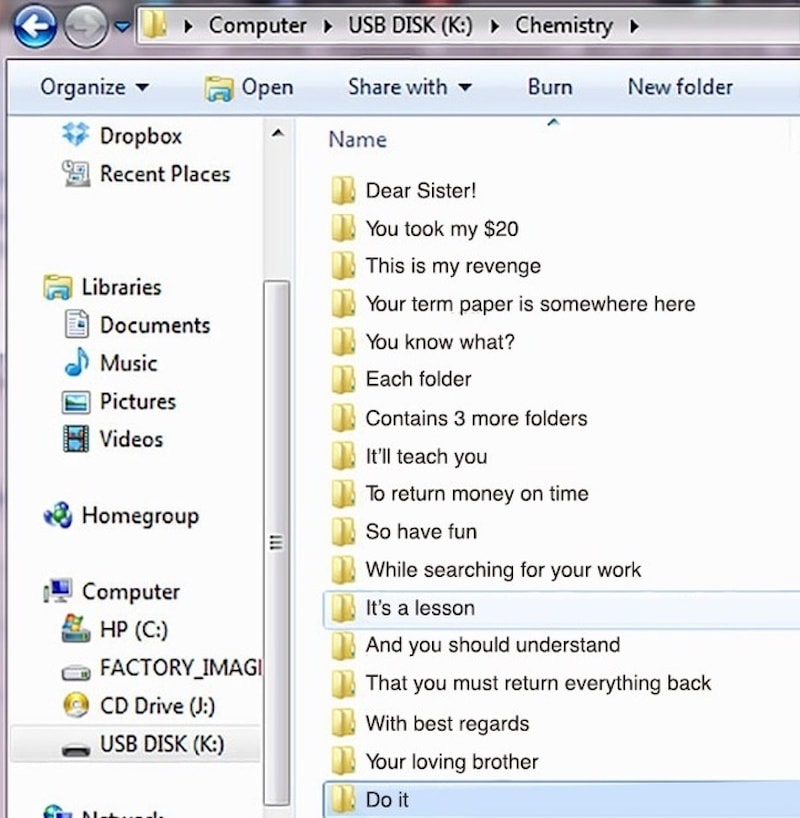Viewport: 800px width, 818px height.
Task: Click the New folder button
Action: (680, 87)
